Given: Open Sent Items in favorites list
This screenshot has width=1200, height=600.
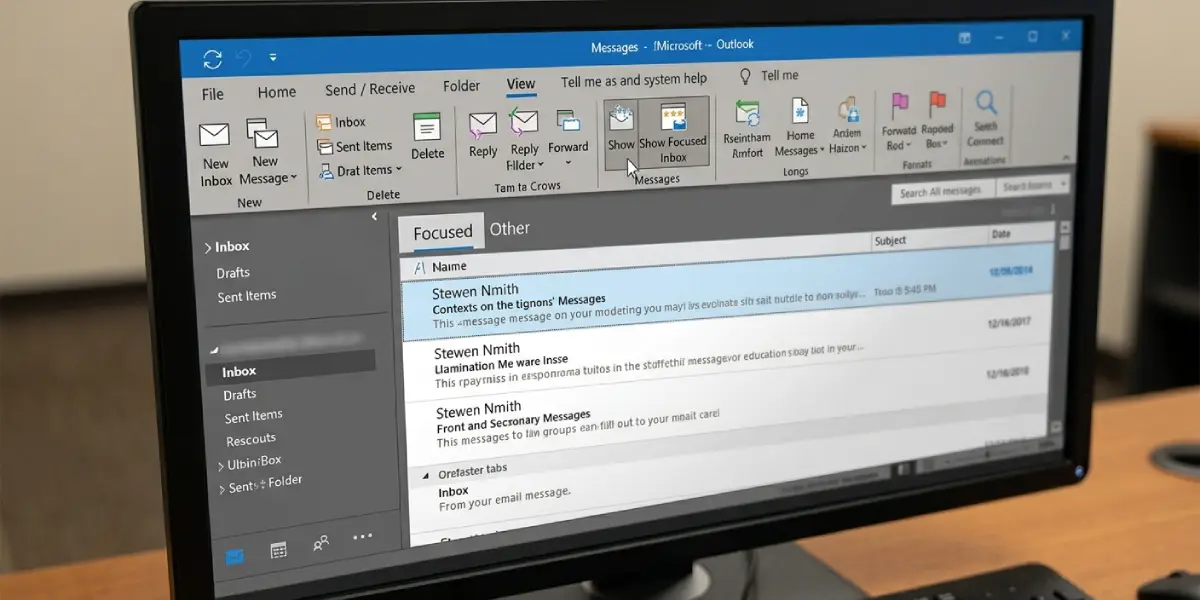Looking at the screenshot, I should pos(246,296).
